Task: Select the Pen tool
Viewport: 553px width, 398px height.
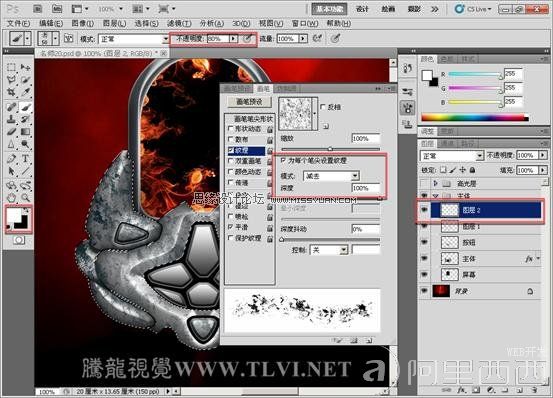Action: pyautogui.click(x=12, y=159)
